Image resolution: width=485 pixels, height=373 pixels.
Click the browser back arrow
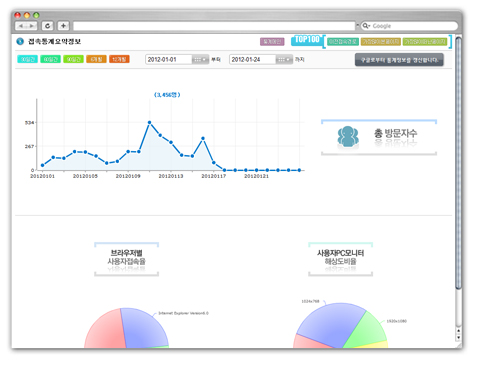click(21, 26)
